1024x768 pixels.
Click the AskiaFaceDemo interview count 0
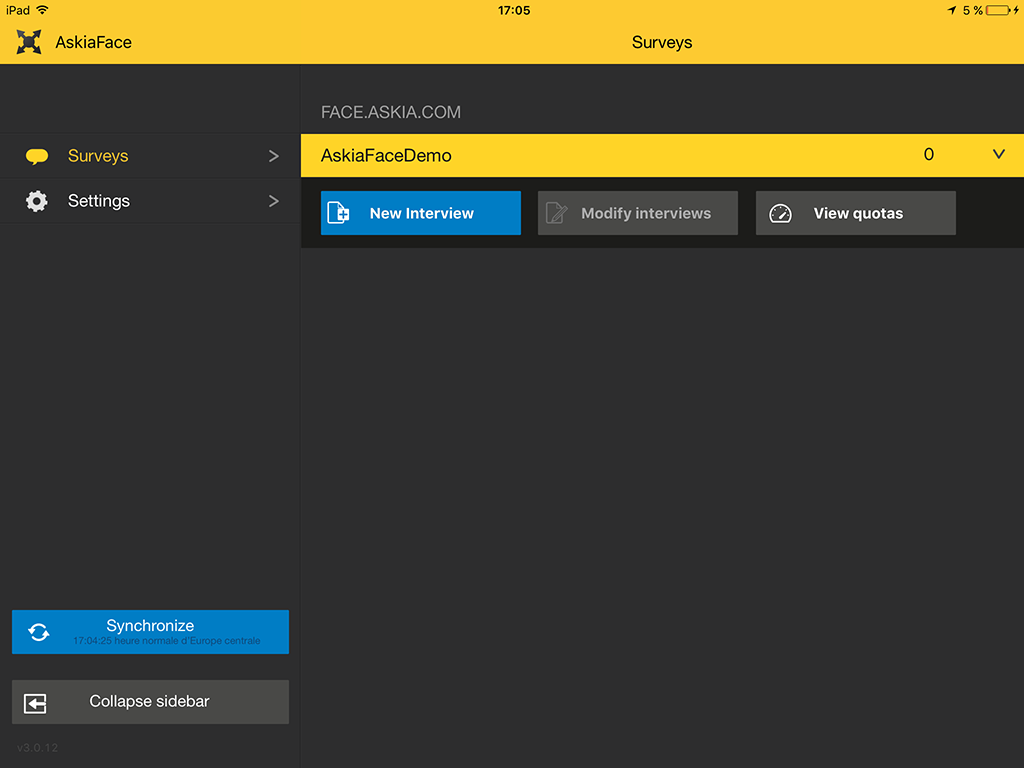(x=929, y=154)
